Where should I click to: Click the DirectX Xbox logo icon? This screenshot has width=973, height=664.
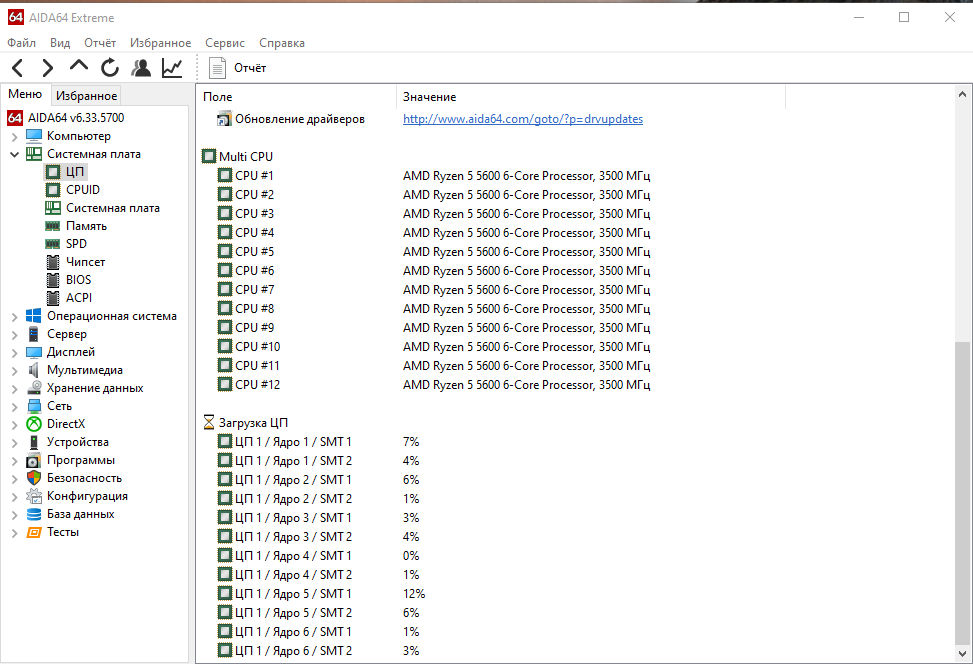(x=34, y=424)
